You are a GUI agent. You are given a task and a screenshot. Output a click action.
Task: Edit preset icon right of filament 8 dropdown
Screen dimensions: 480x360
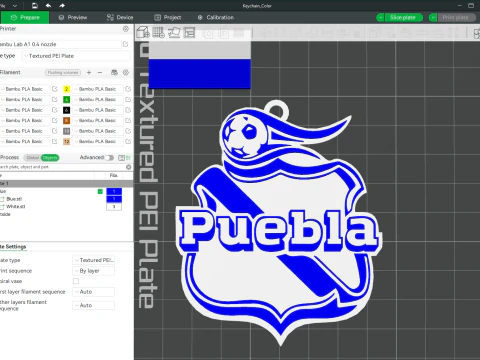pyautogui.click(x=128, y=120)
